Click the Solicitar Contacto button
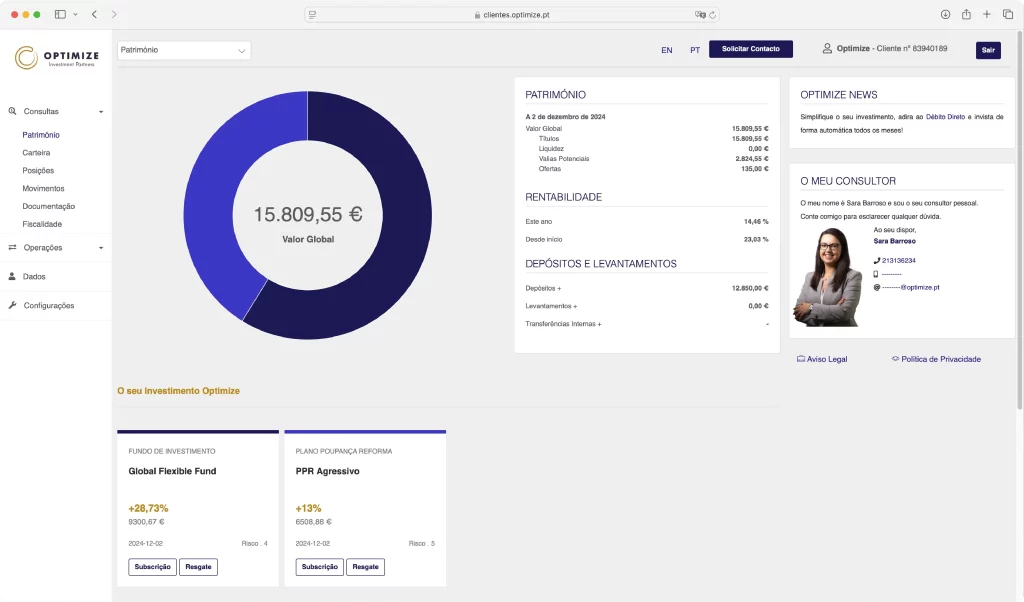1024x602 pixels. tap(750, 49)
